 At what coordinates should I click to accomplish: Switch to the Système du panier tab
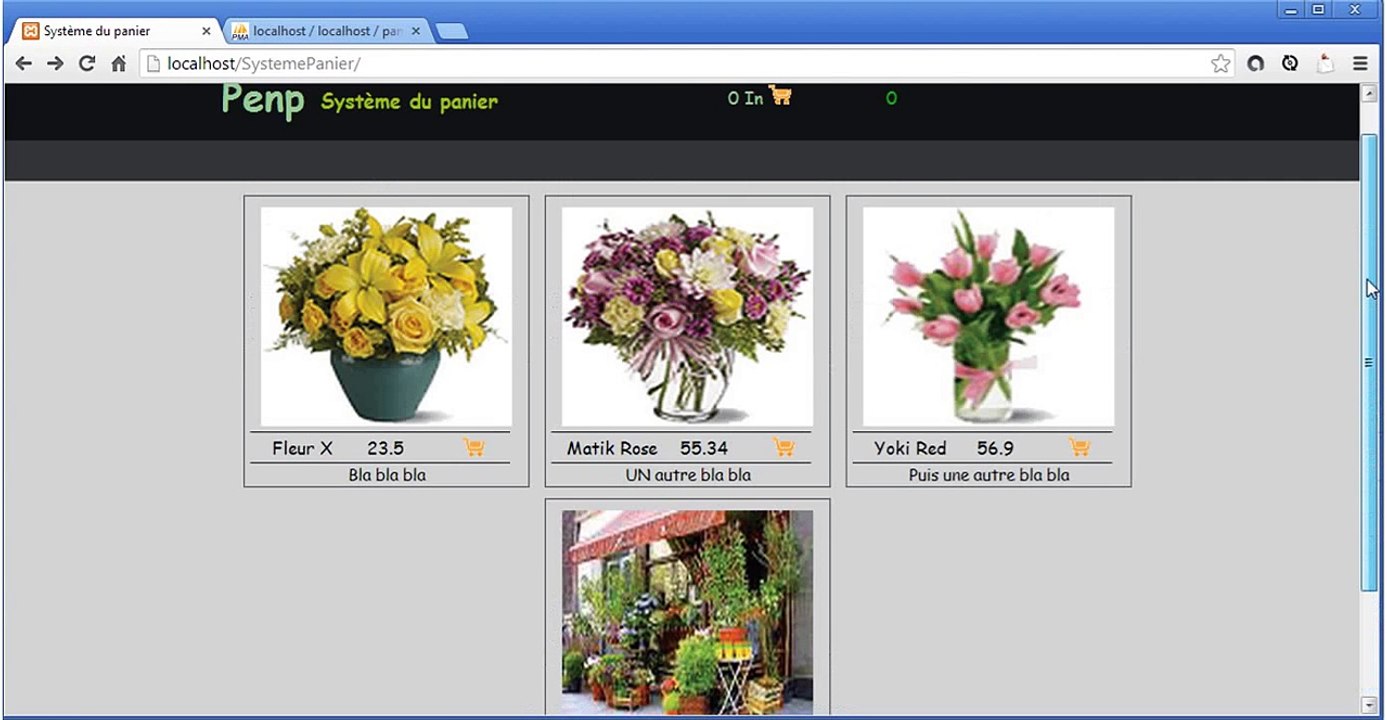pos(113,31)
